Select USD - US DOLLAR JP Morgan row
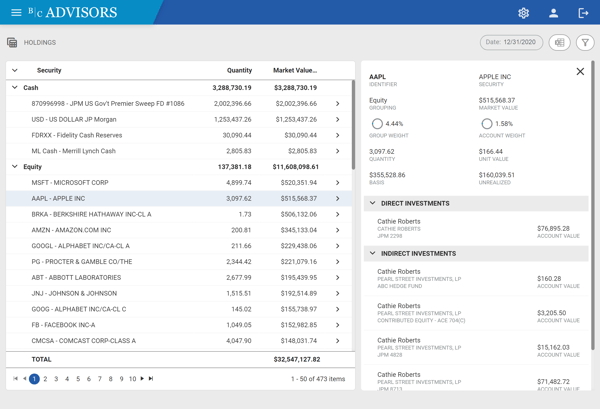Screen dimensions: 600x409 (179, 119)
